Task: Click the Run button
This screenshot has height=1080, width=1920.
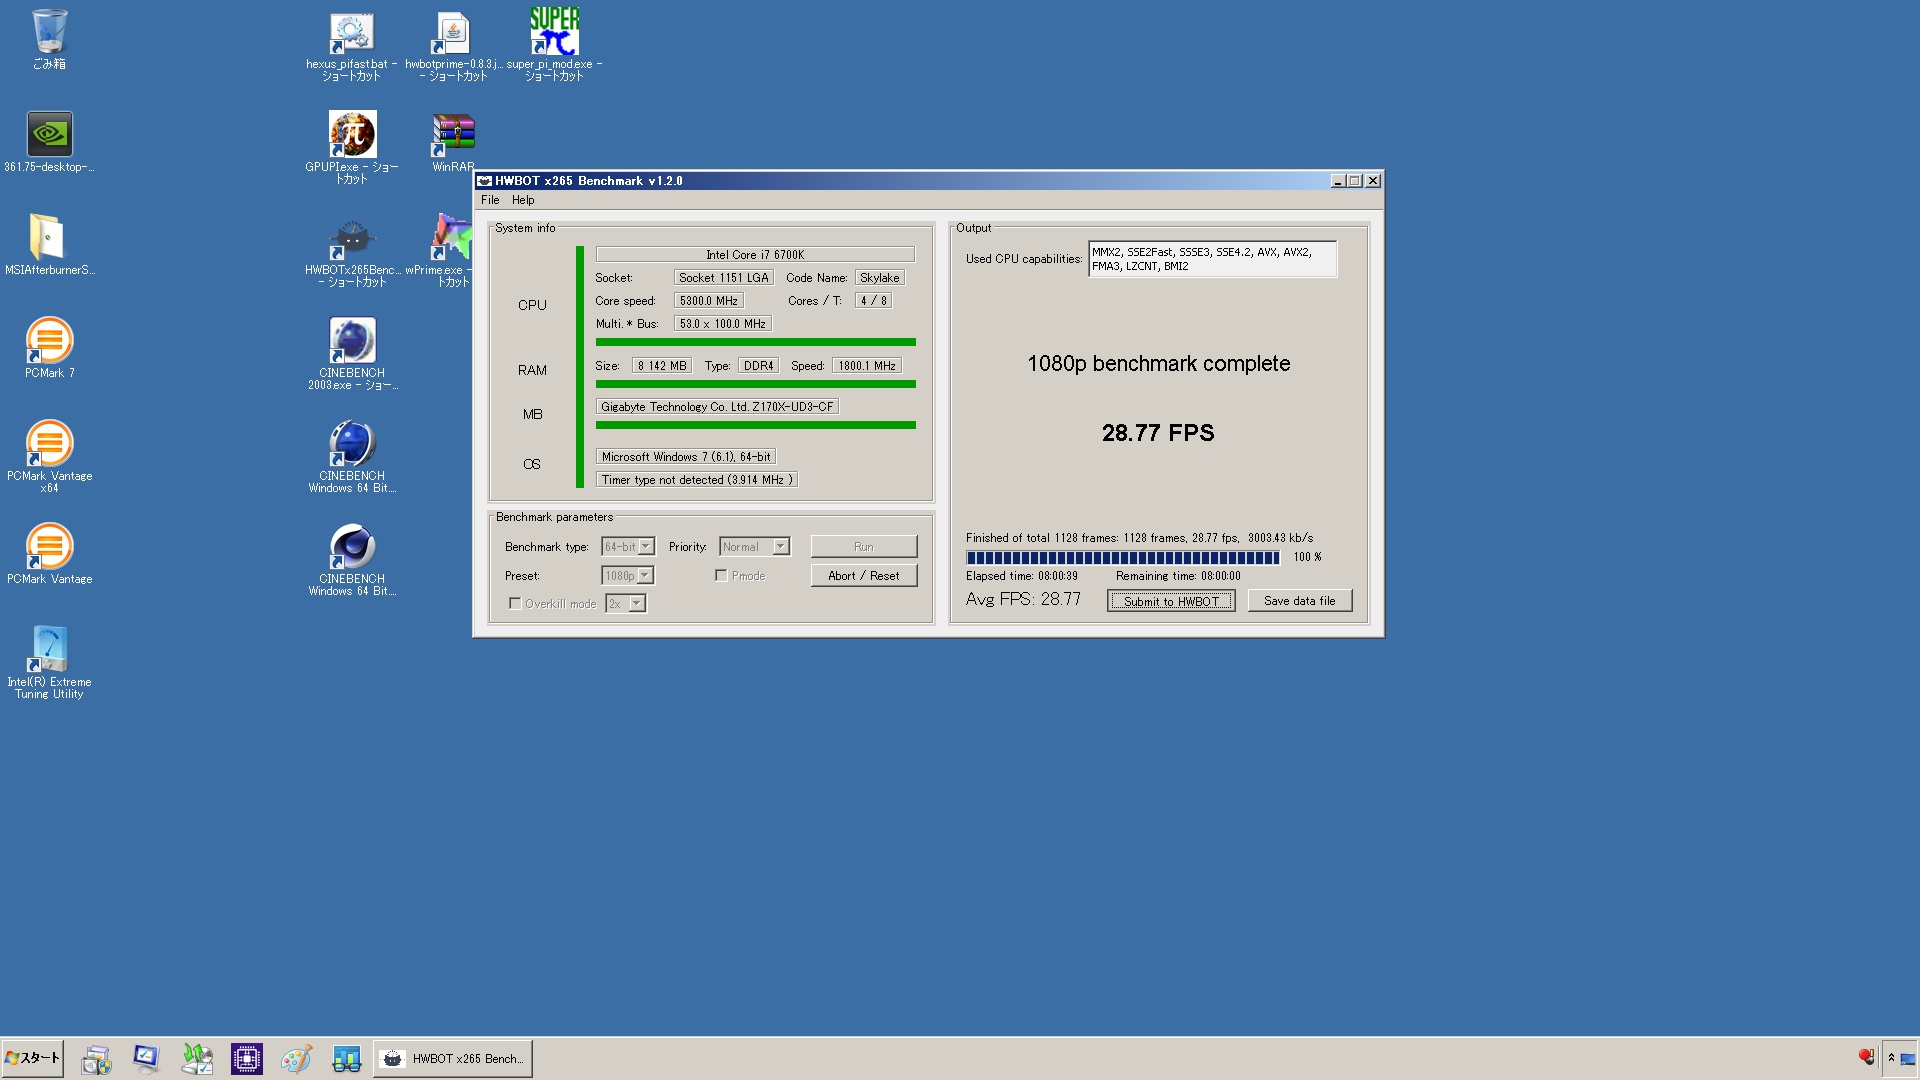Action: 864,547
